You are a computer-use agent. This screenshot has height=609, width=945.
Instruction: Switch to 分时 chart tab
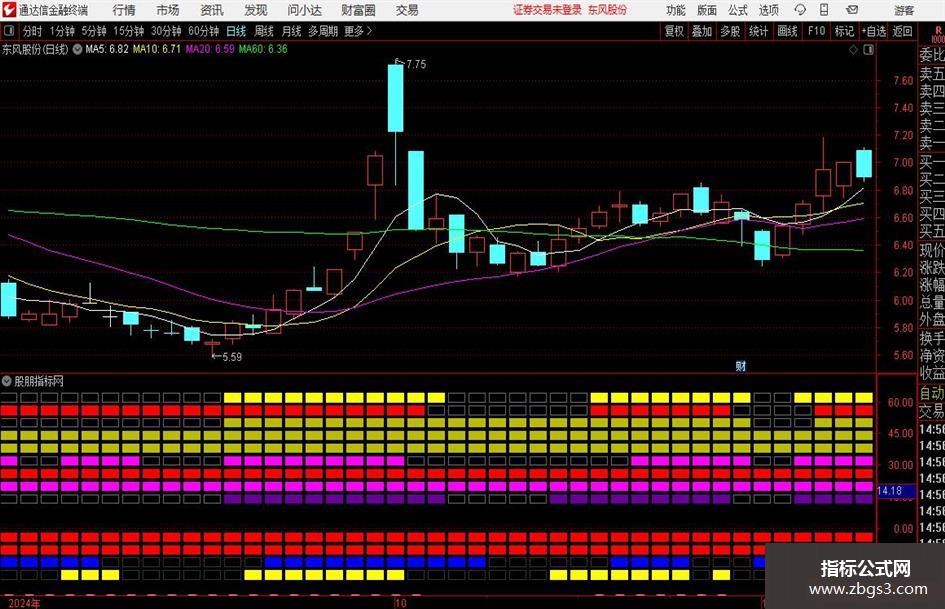[x=32, y=31]
